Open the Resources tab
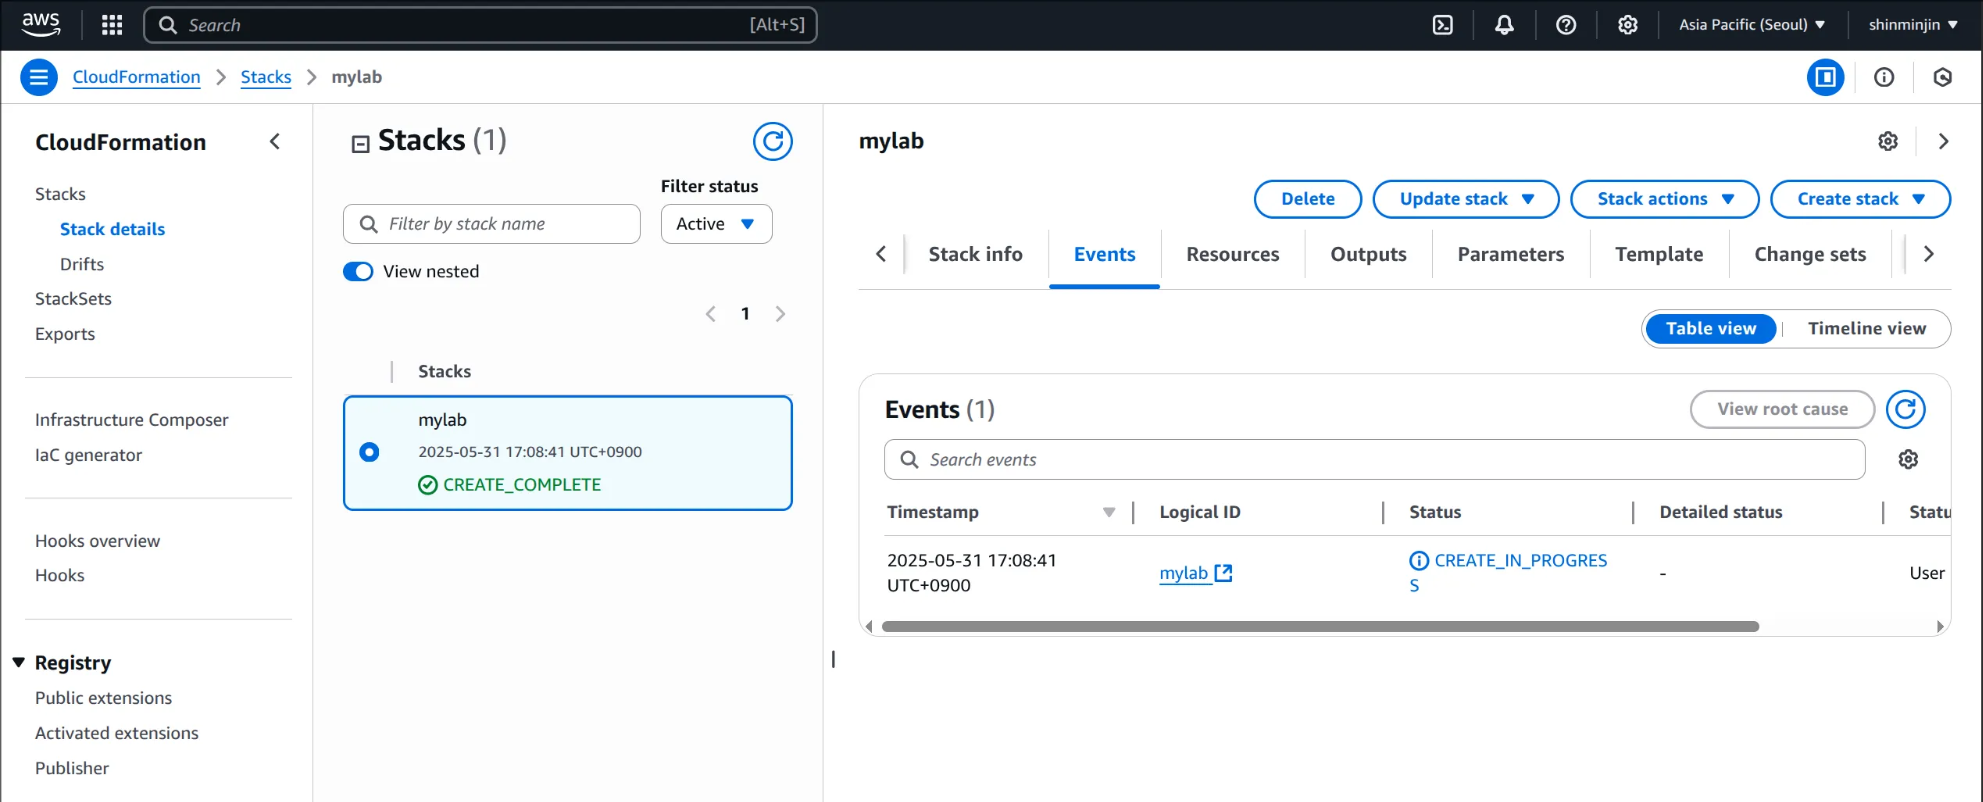 [1232, 254]
